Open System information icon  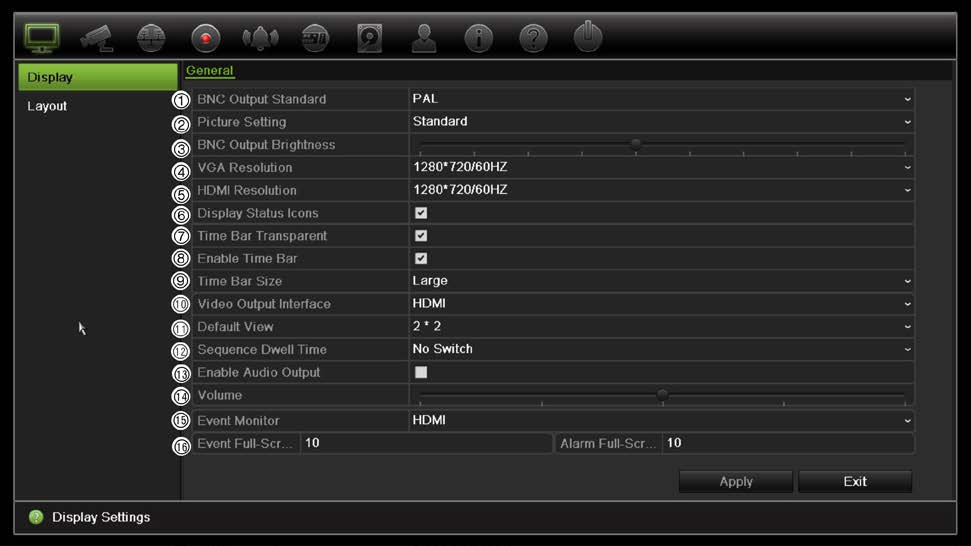479,38
